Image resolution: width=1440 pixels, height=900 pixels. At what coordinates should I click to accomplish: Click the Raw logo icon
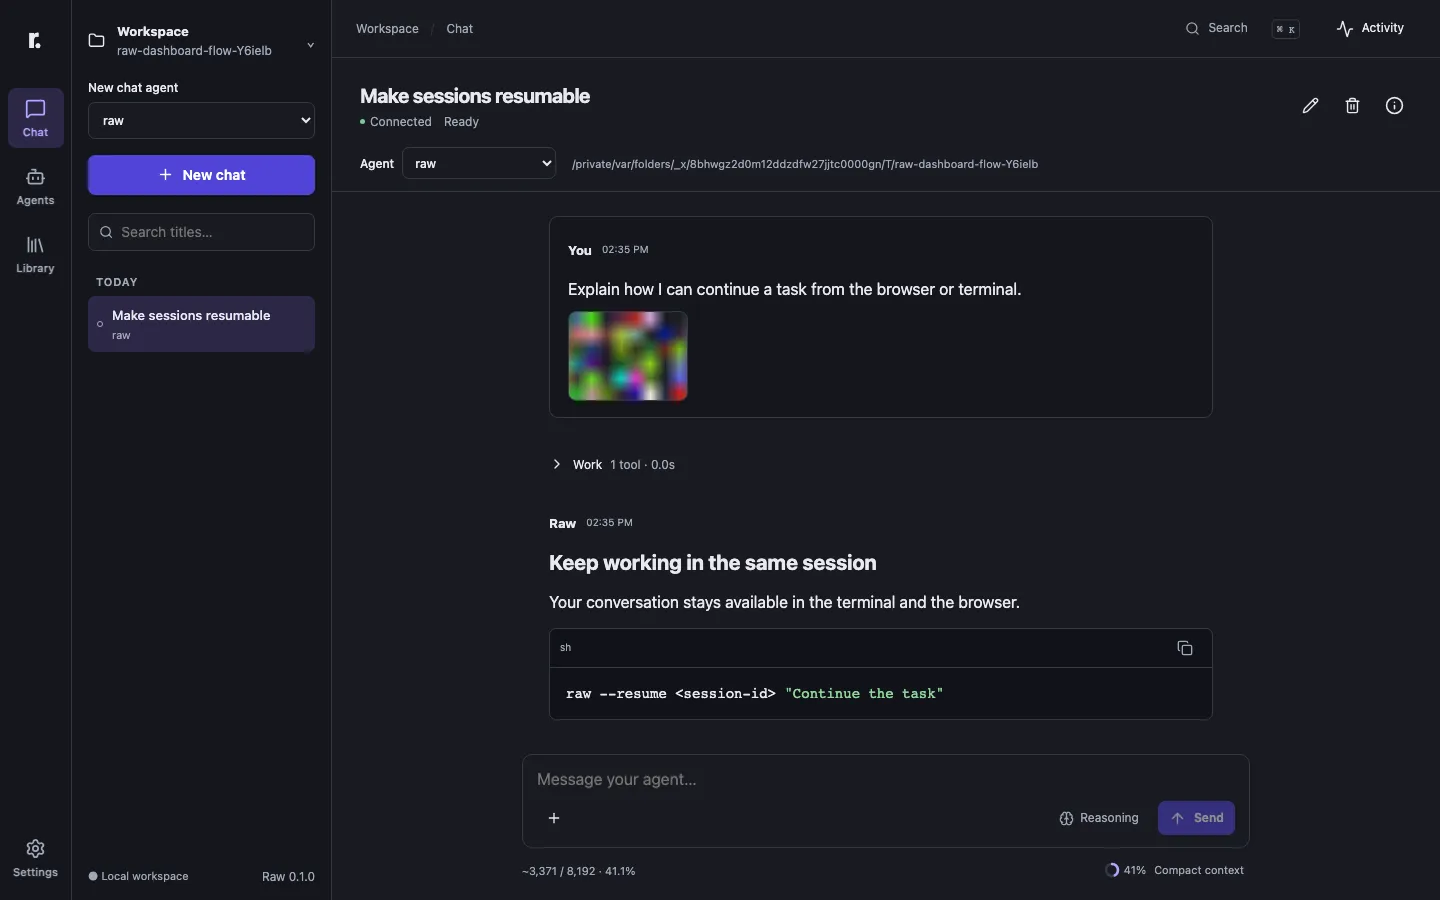(35, 40)
